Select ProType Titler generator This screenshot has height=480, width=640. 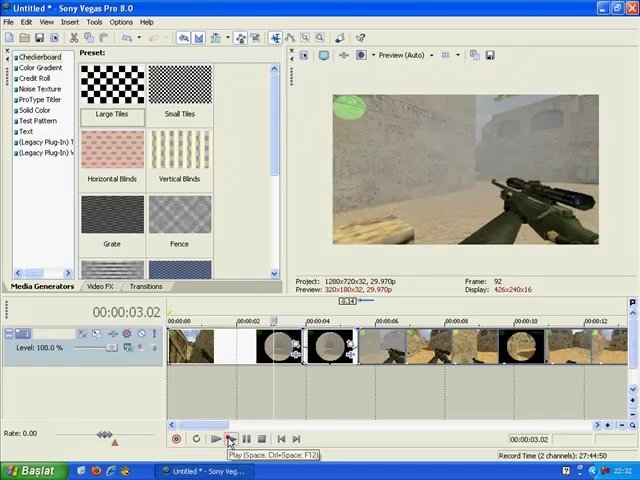40,100
